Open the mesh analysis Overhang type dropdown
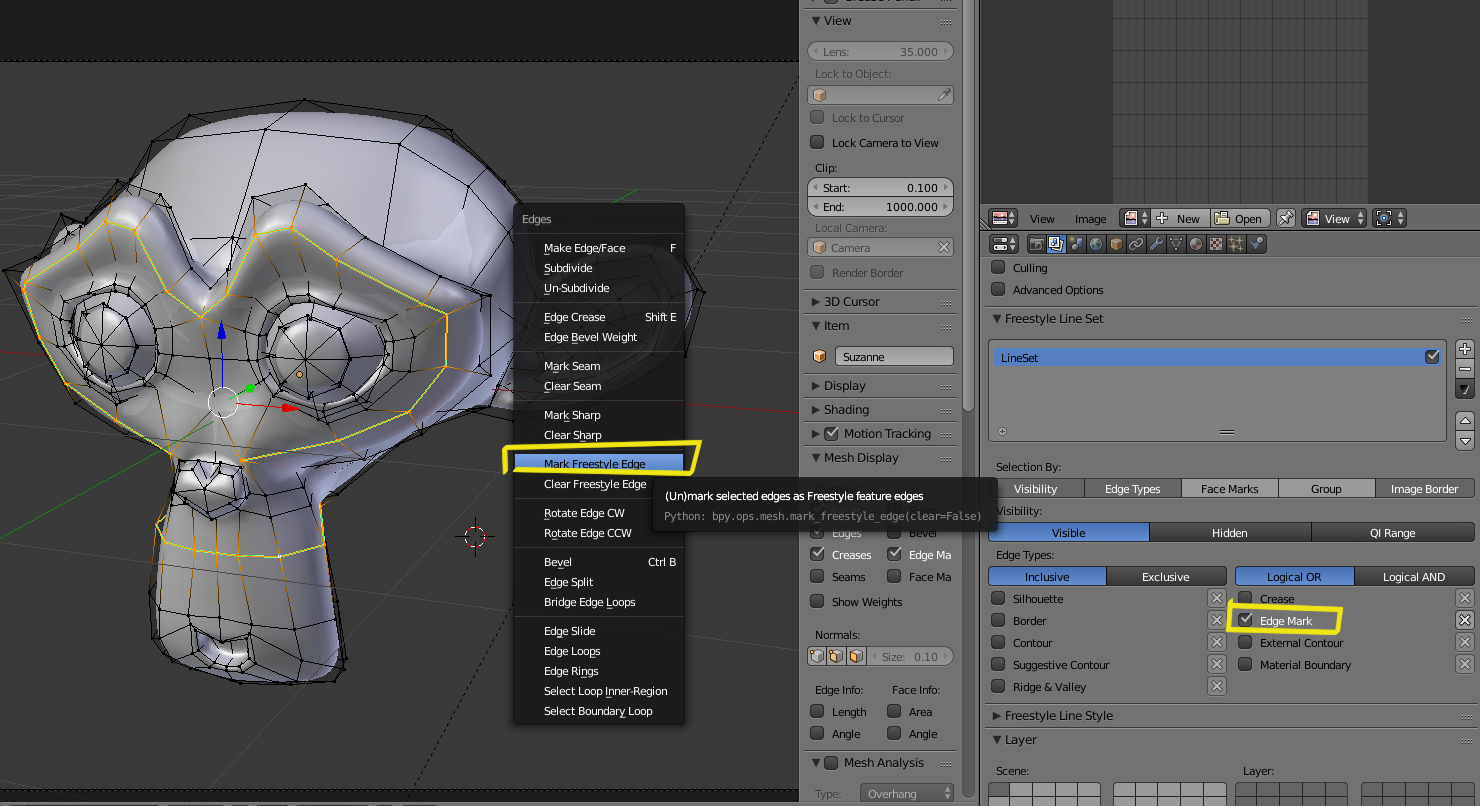The width and height of the screenshot is (1480, 806). tap(907, 794)
